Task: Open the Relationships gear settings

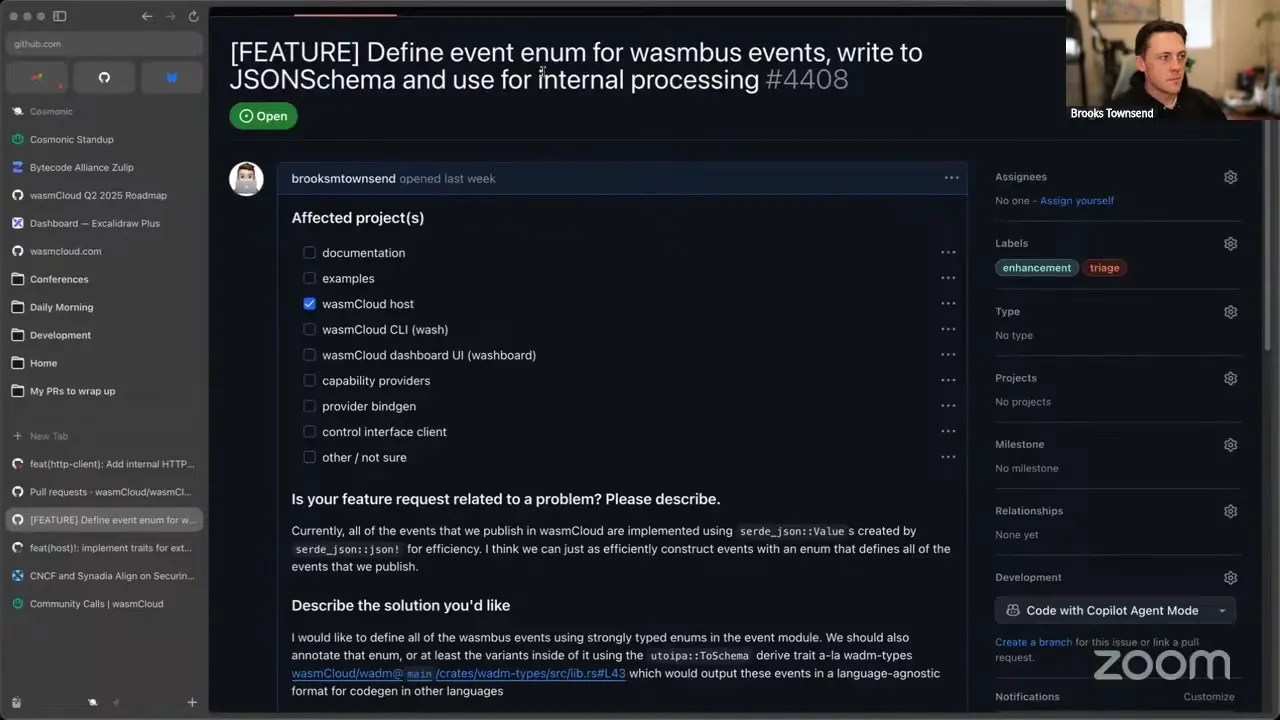Action: [x=1230, y=511]
